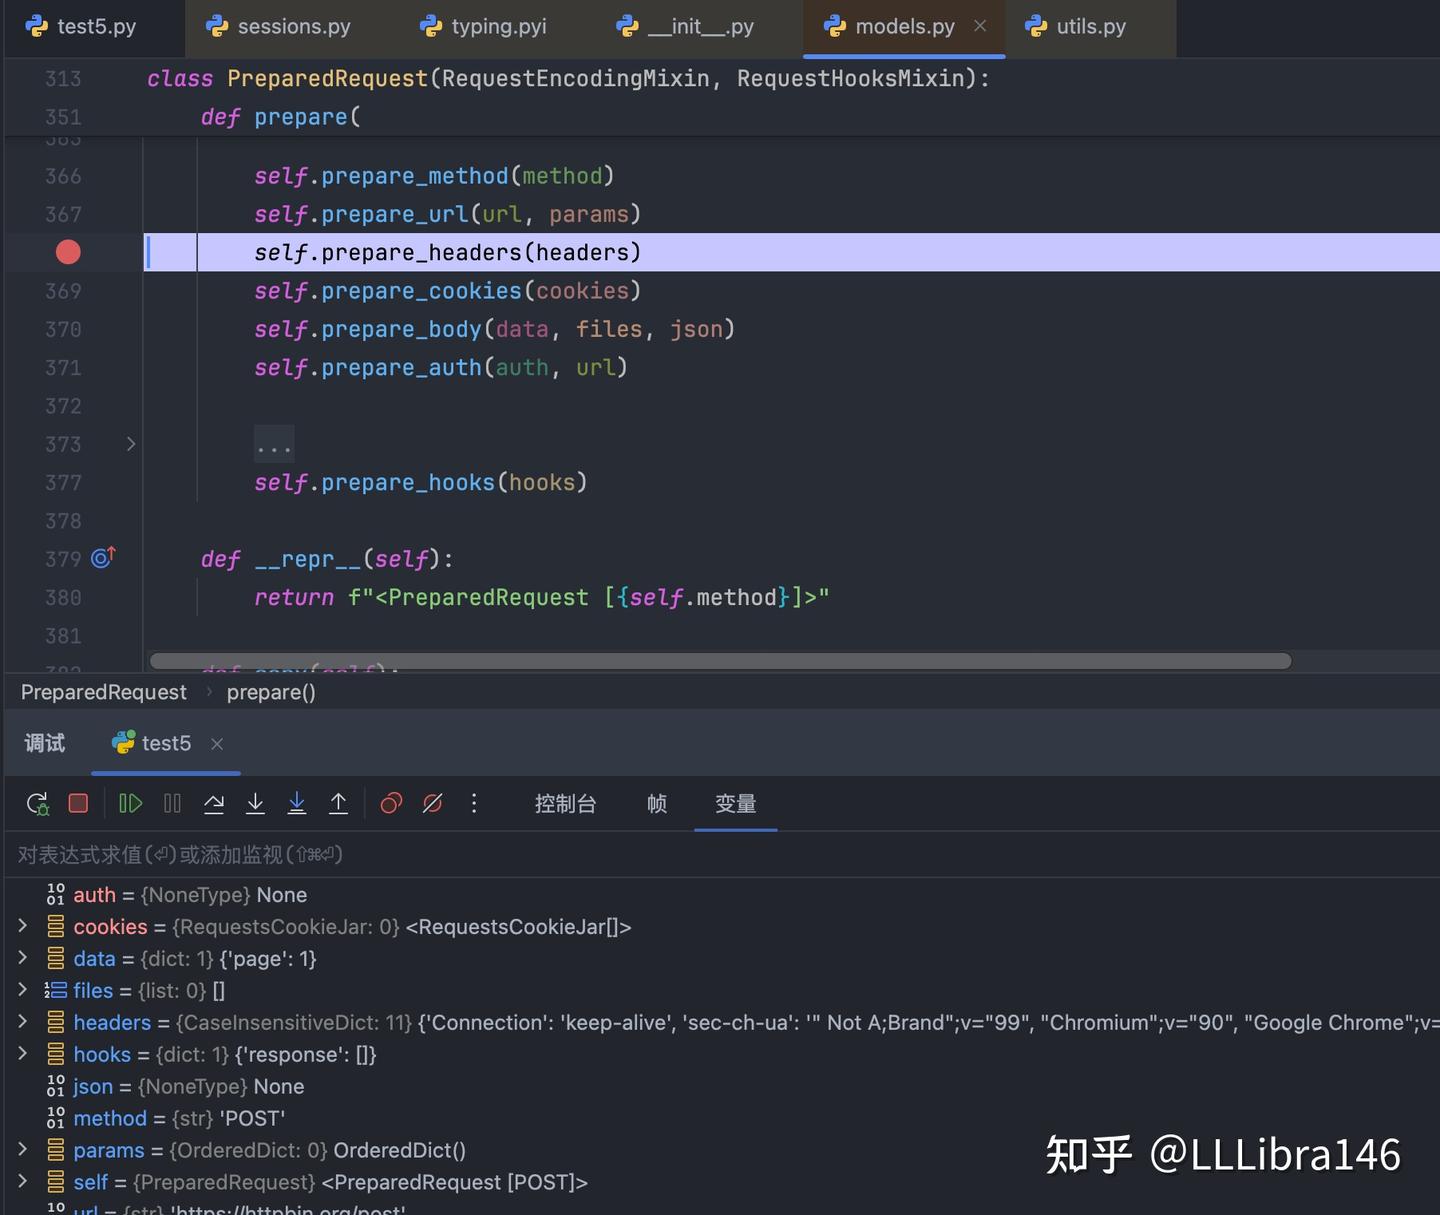Open the 控制台 console tab
This screenshot has height=1215, width=1440.
click(565, 803)
